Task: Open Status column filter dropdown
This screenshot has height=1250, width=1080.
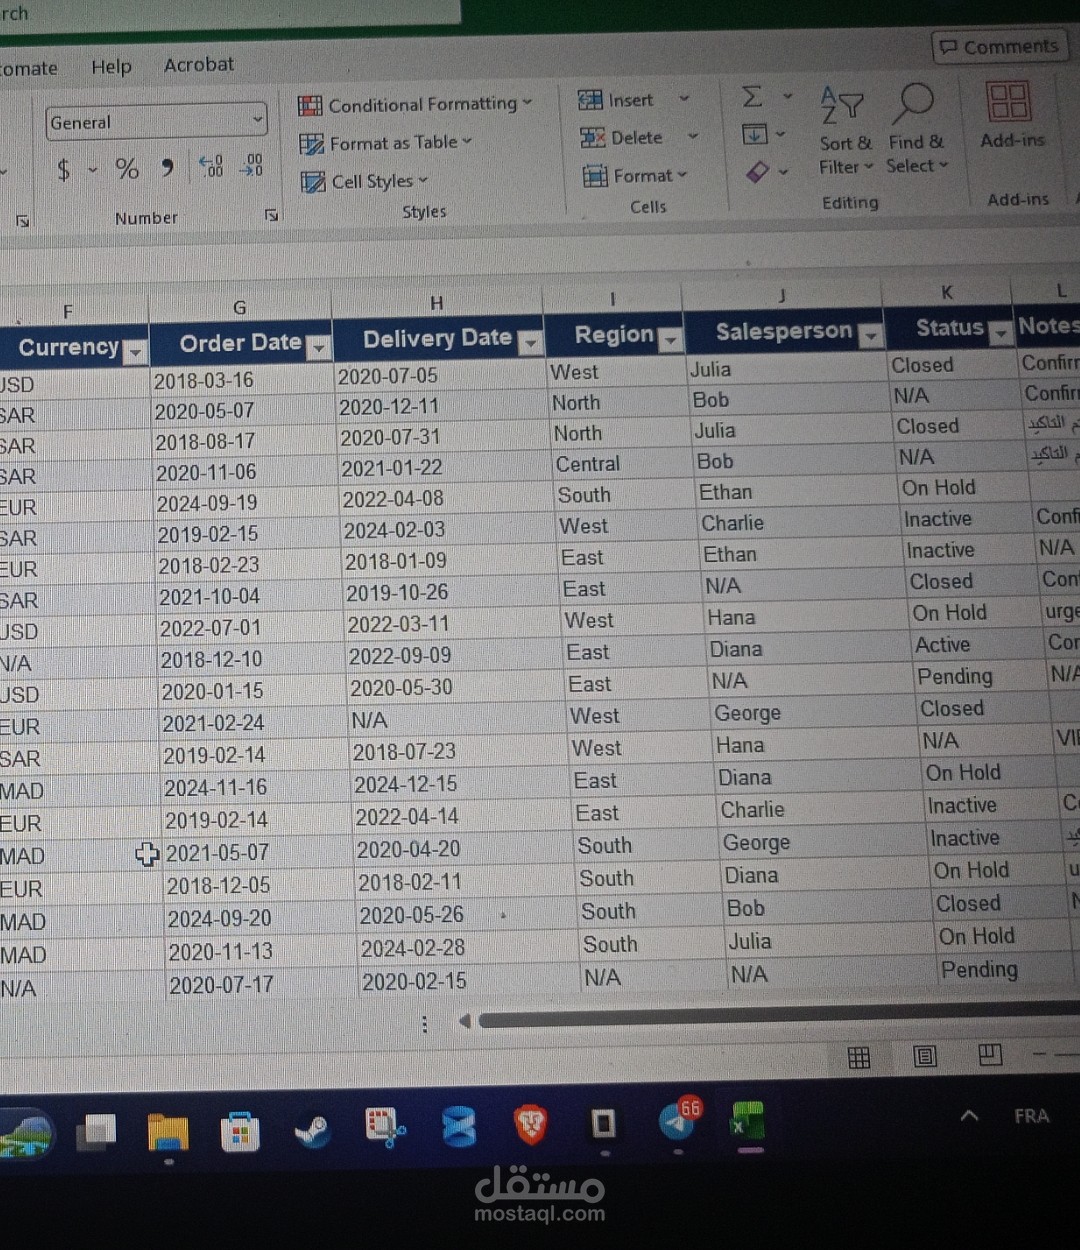Action: tap(1000, 333)
